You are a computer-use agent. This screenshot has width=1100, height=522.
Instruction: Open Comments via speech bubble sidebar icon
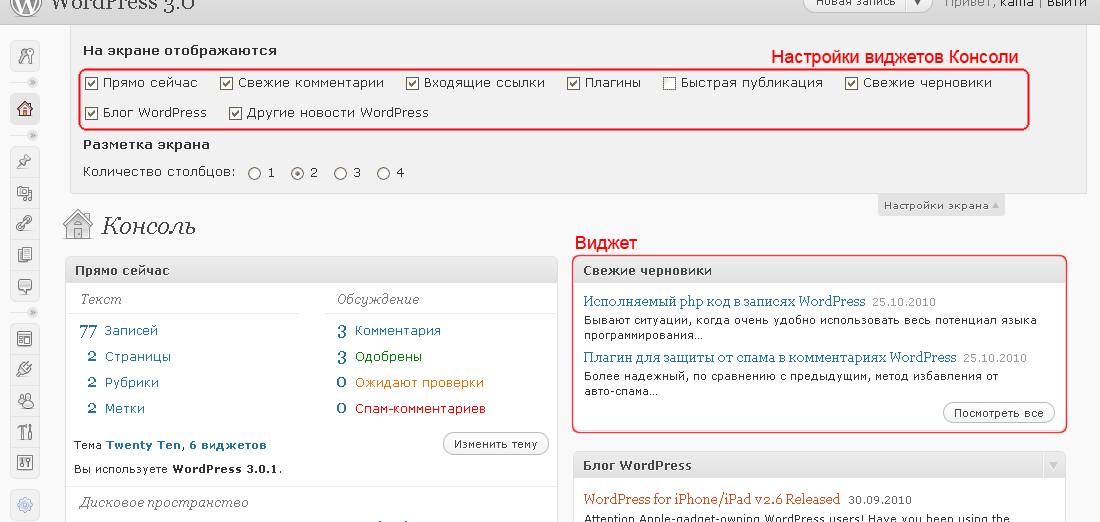tap(25, 286)
